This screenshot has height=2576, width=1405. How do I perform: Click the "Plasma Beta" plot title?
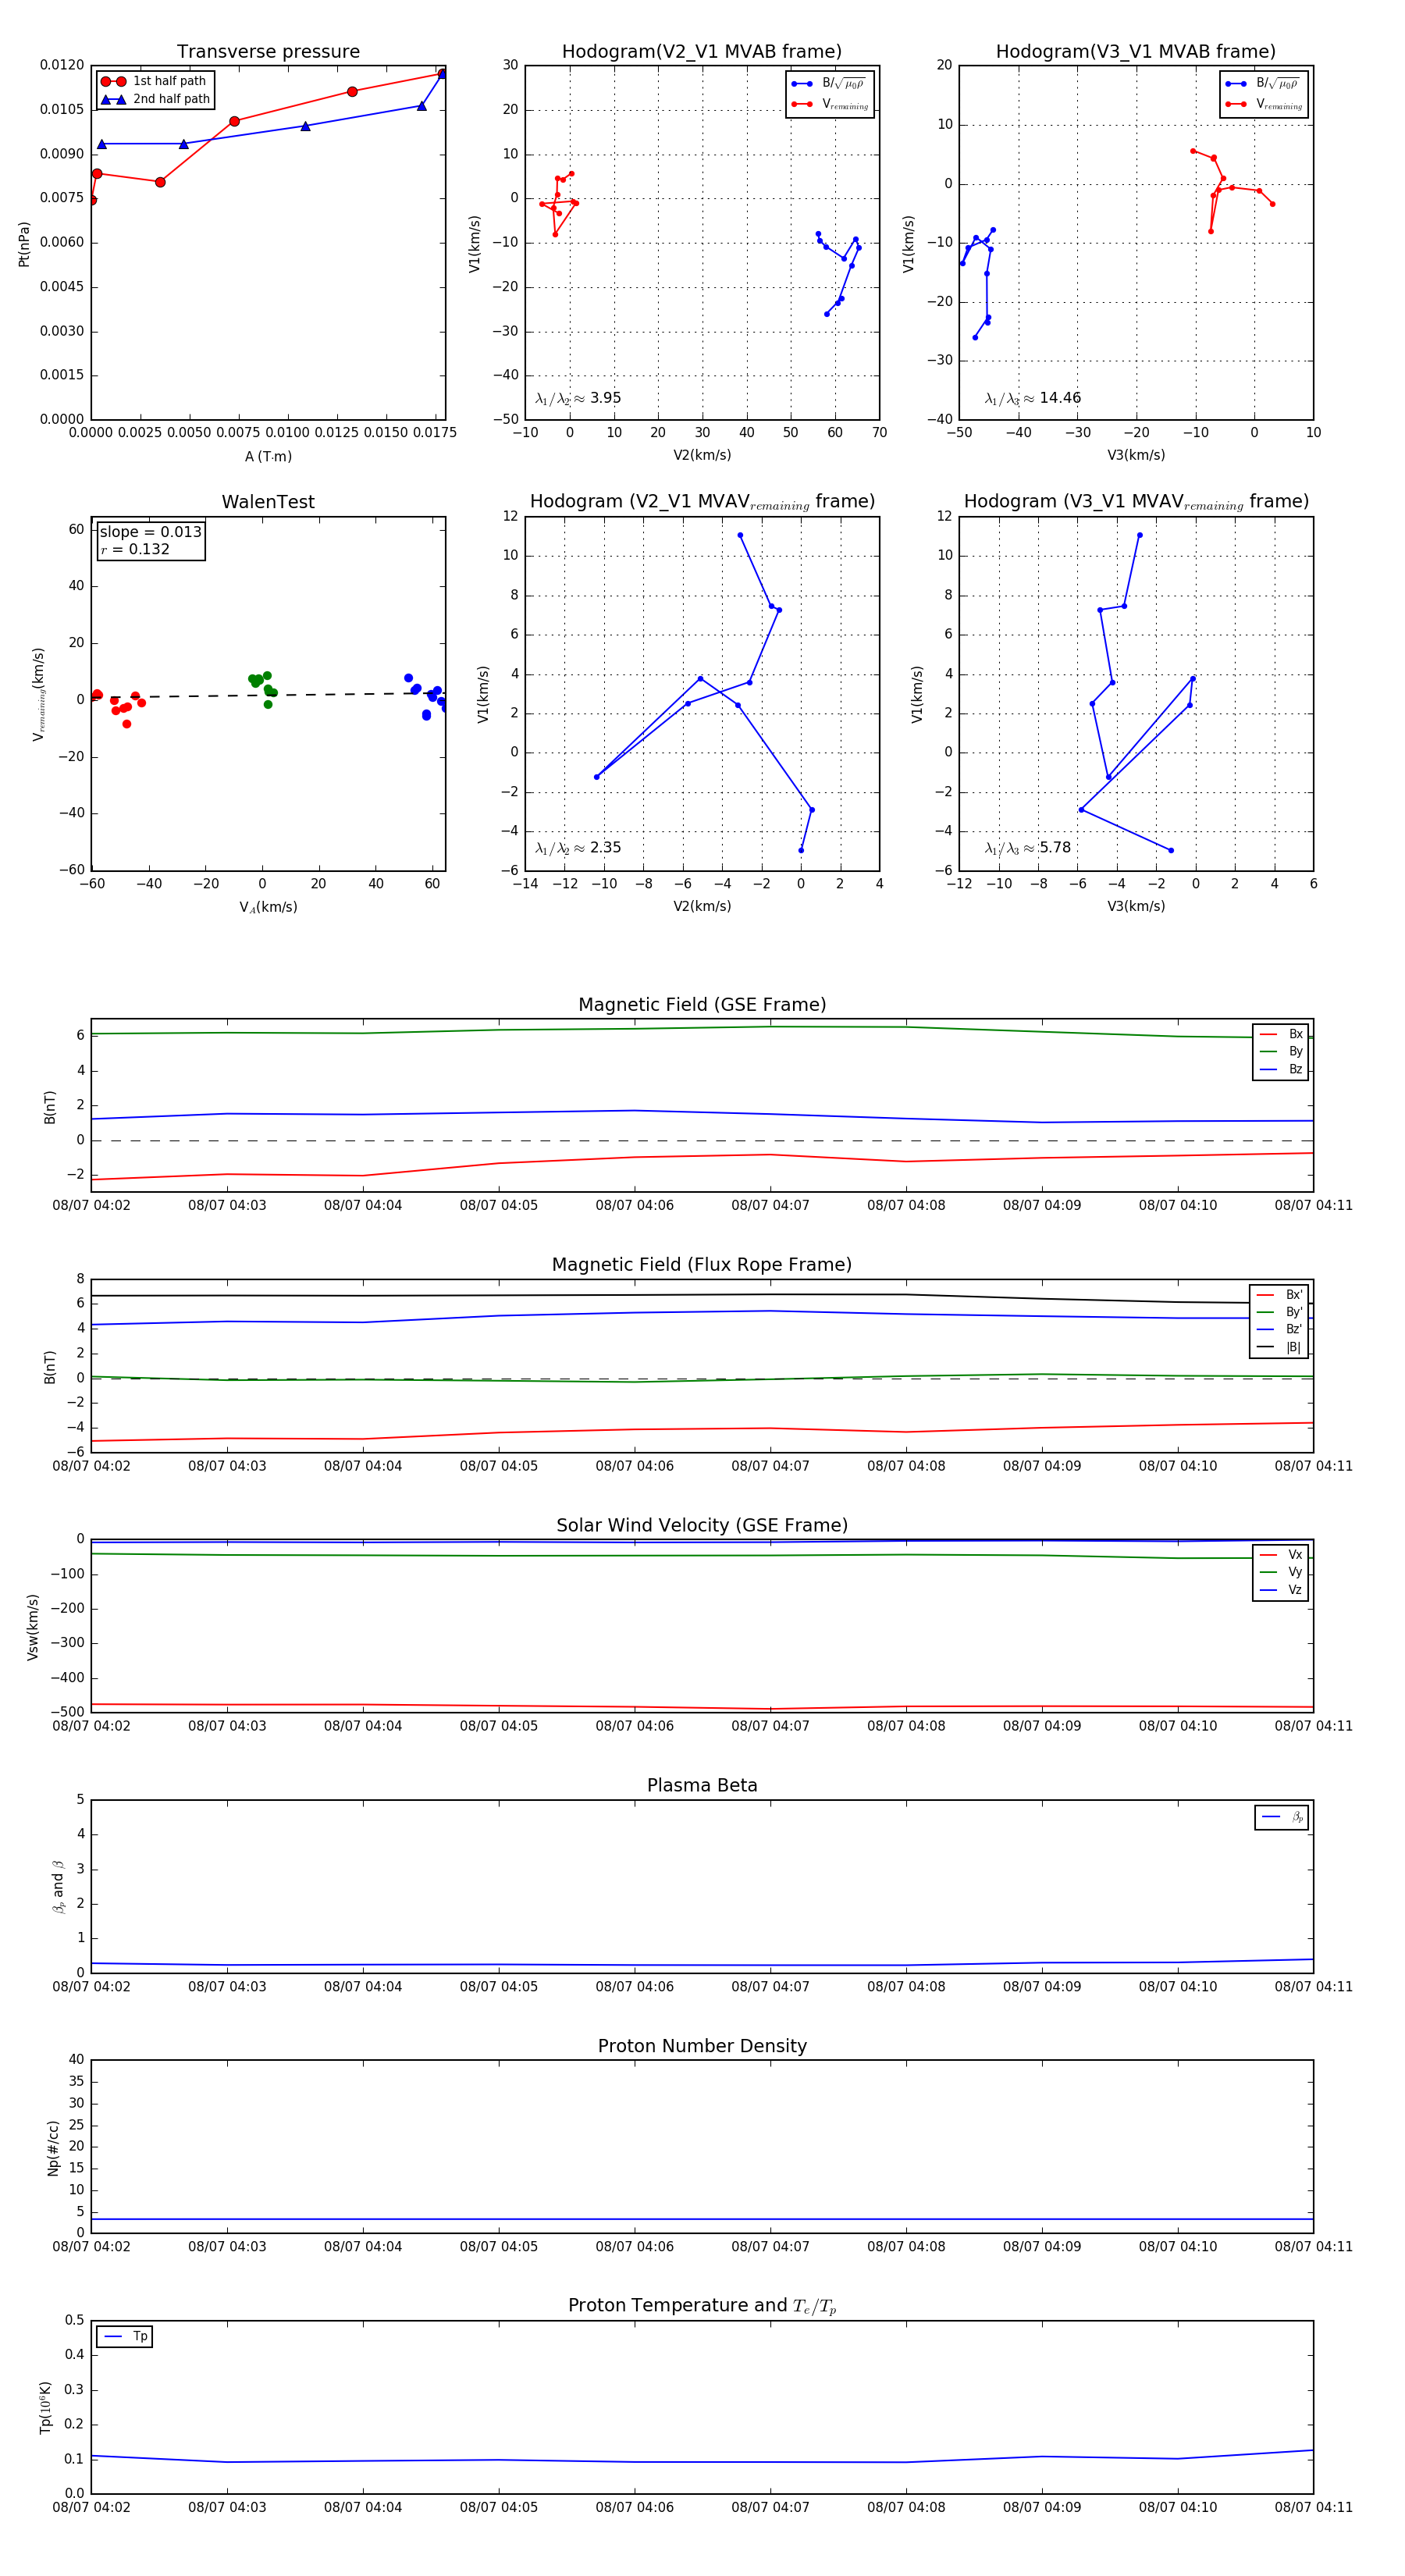pyautogui.click(x=702, y=1785)
